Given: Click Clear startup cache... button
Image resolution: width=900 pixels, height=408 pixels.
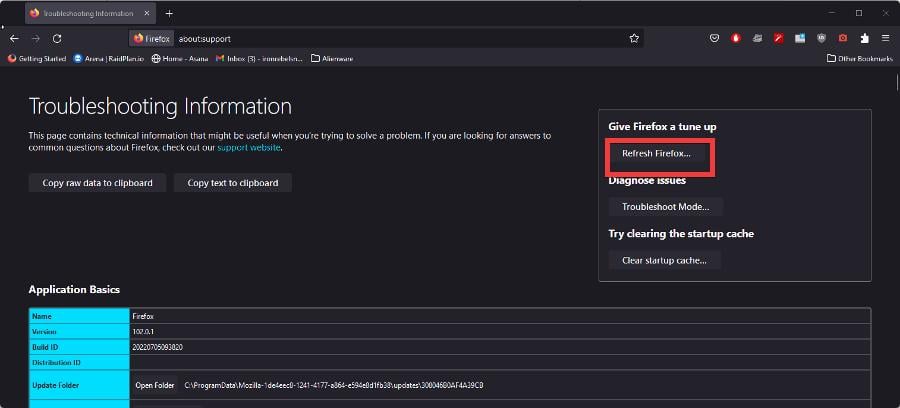Looking at the screenshot, I should 665,260.
